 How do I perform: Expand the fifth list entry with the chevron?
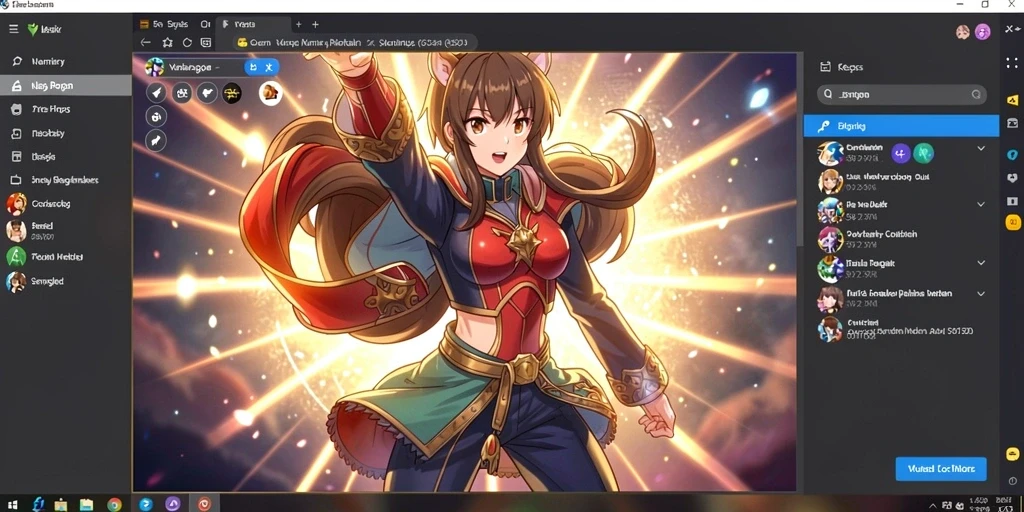pos(981,263)
